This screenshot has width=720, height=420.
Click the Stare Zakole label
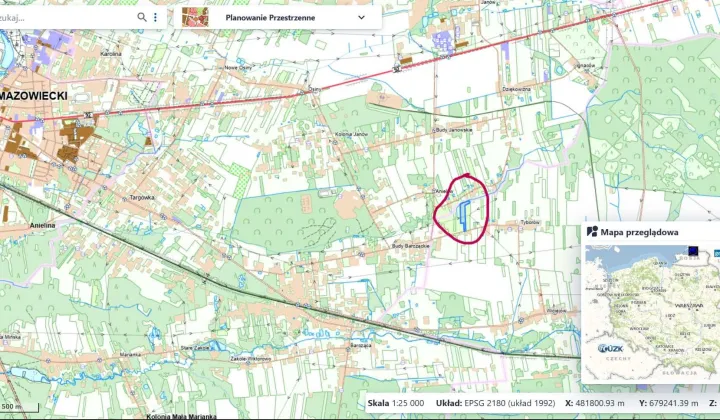coord(195,348)
